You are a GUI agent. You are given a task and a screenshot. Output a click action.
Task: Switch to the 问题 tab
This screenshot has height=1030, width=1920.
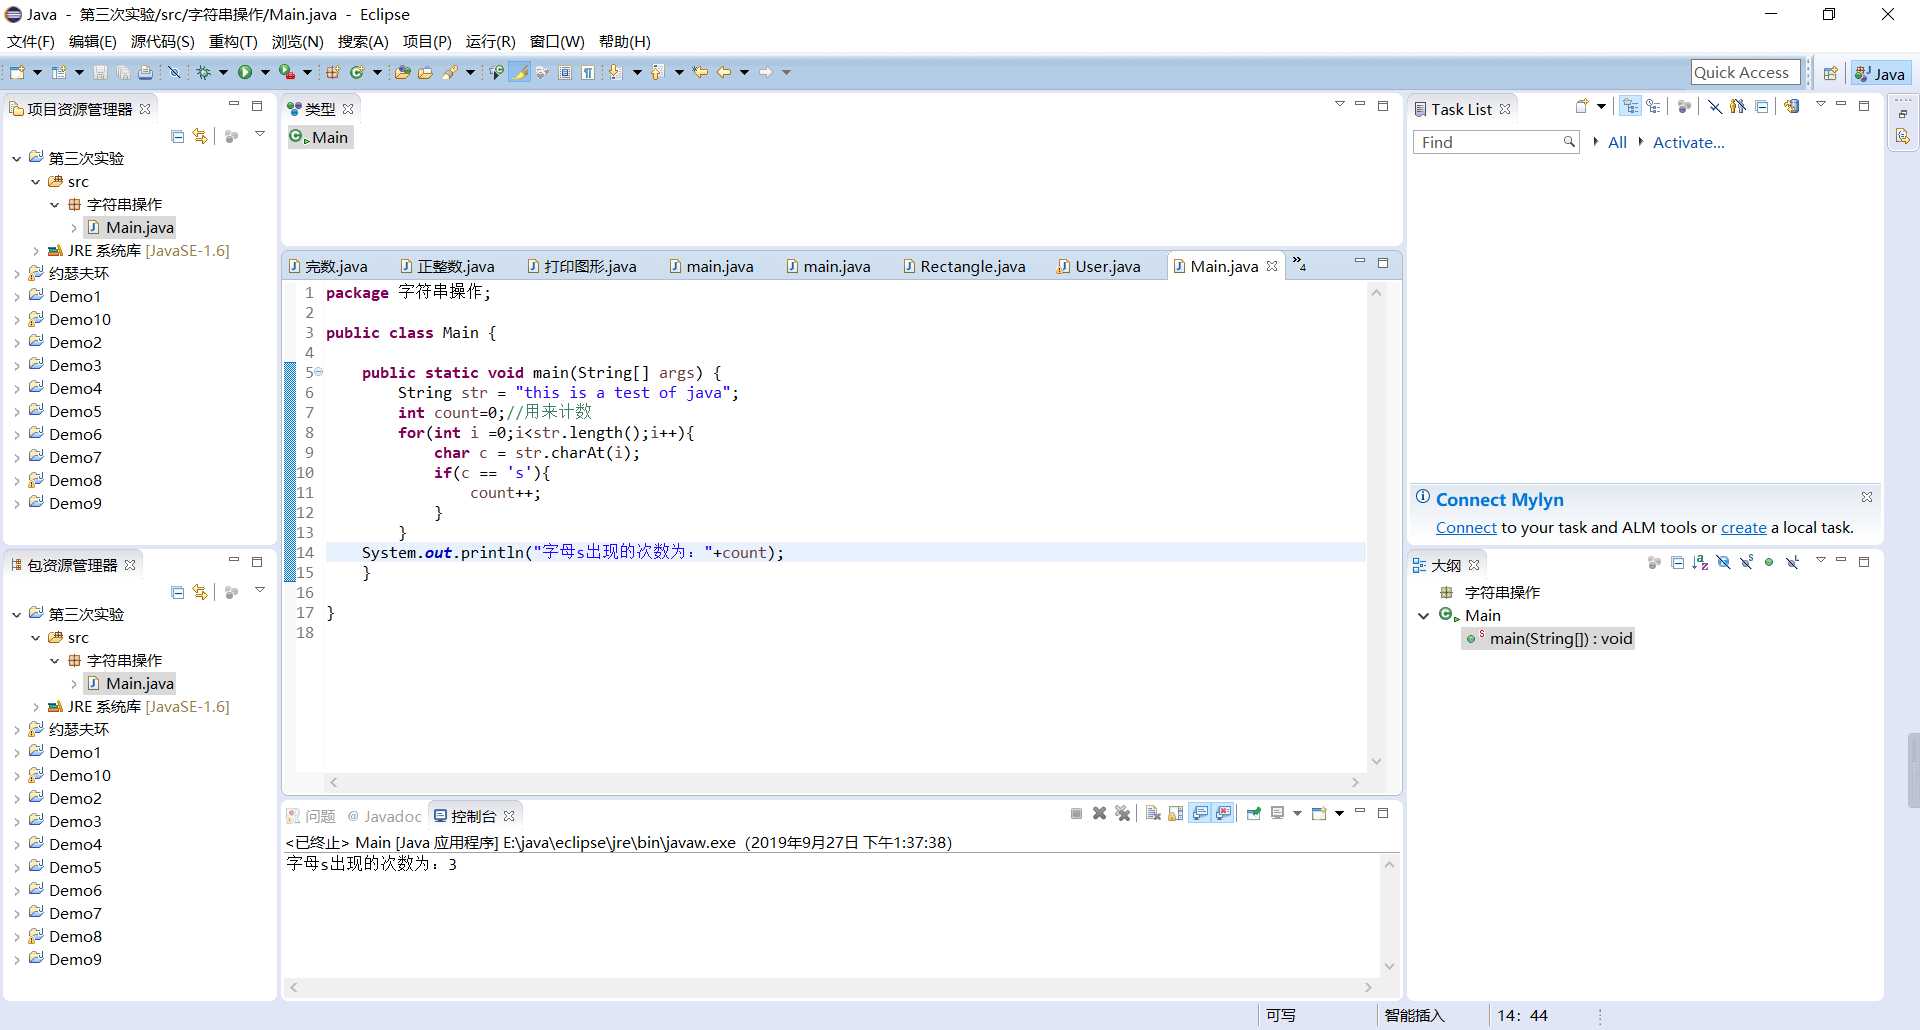pos(311,816)
